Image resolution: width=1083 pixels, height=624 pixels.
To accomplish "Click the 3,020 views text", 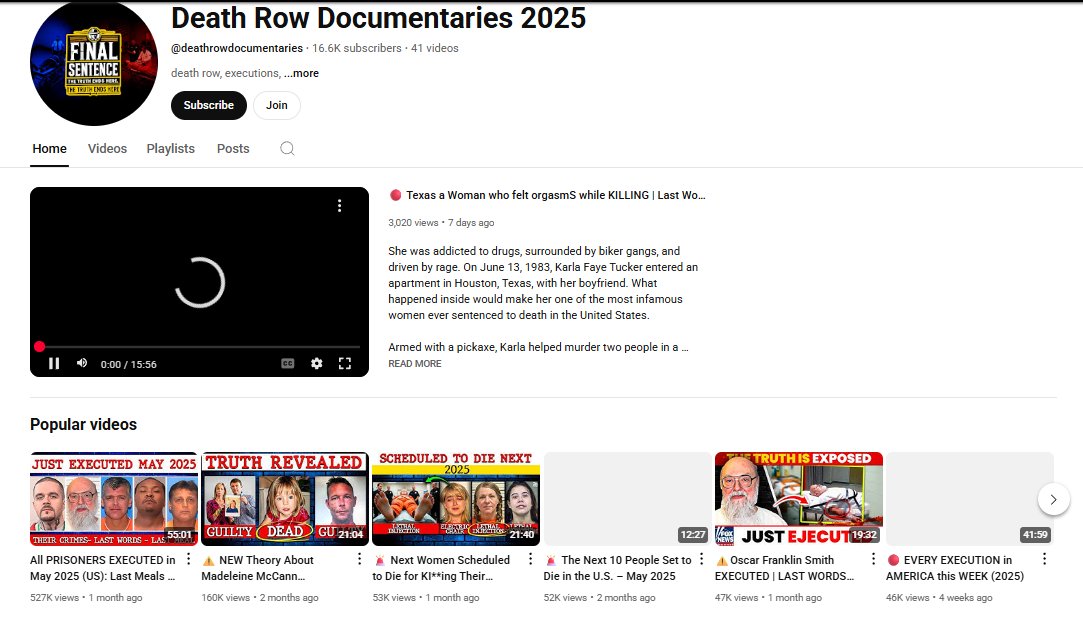I will tap(413, 223).
